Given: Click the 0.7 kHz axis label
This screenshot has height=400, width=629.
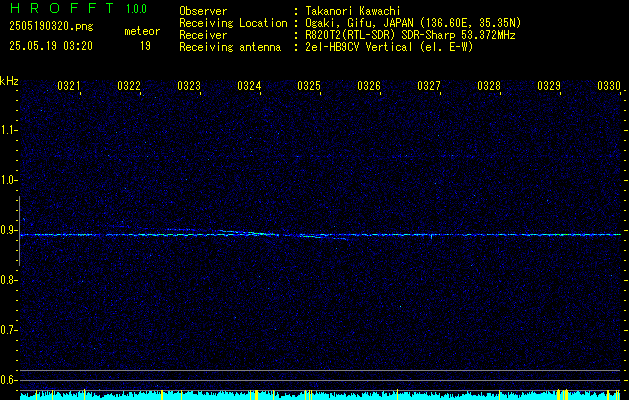Looking at the screenshot, I should coord(8,330).
